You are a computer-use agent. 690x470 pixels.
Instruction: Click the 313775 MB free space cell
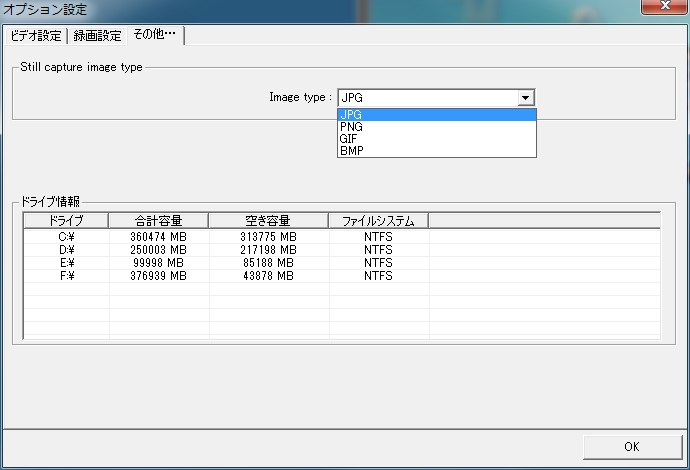[x=268, y=237]
